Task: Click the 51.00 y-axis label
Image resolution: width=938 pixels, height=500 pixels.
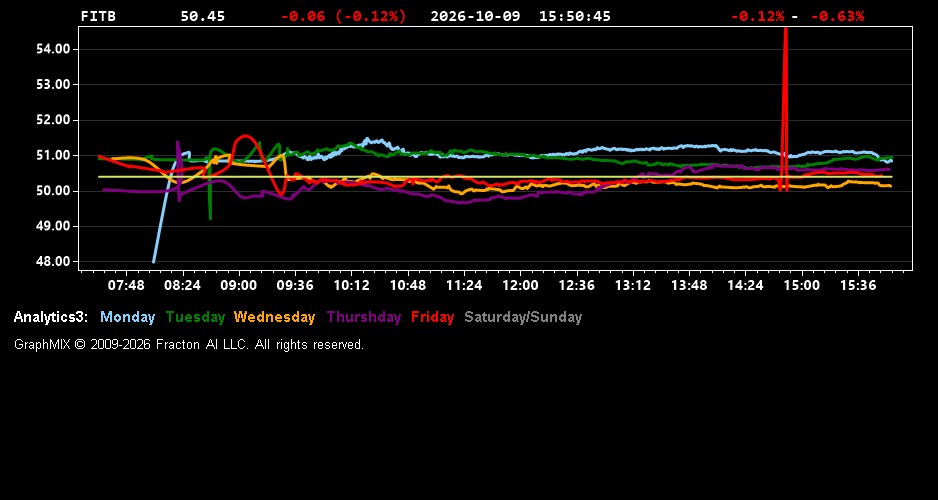Action: pos(53,156)
